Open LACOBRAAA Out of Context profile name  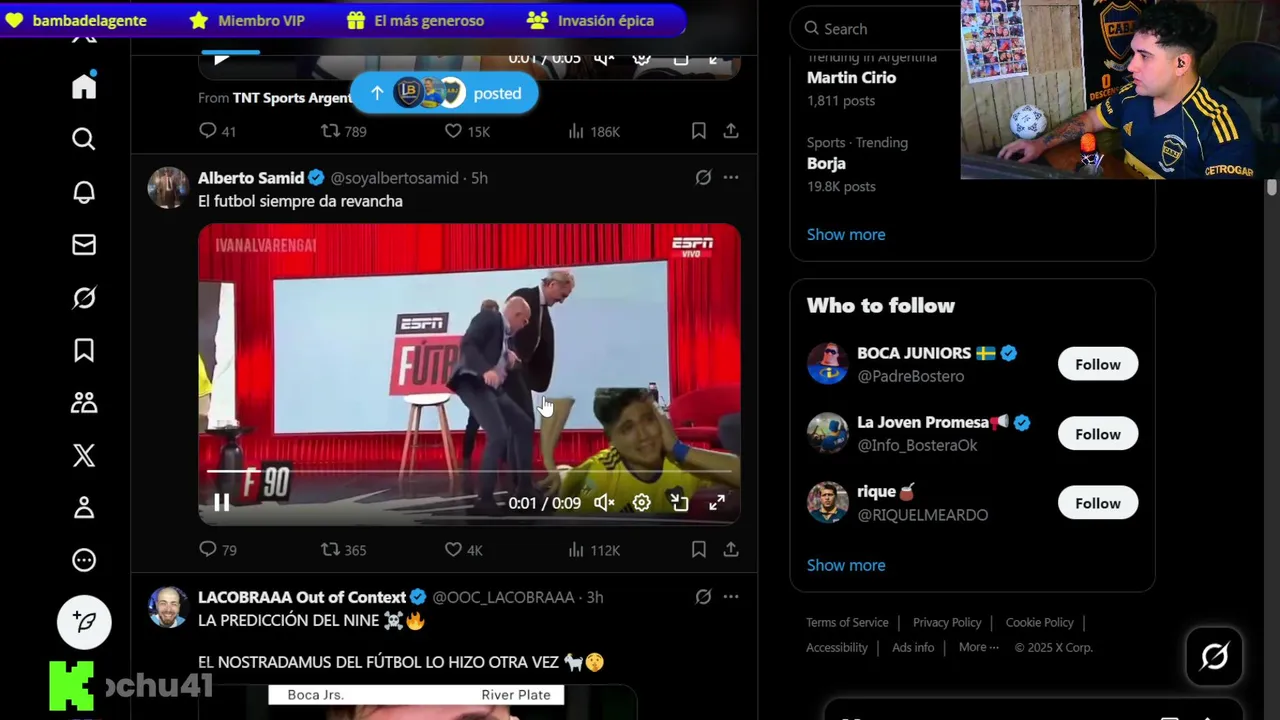coord(302,597)
